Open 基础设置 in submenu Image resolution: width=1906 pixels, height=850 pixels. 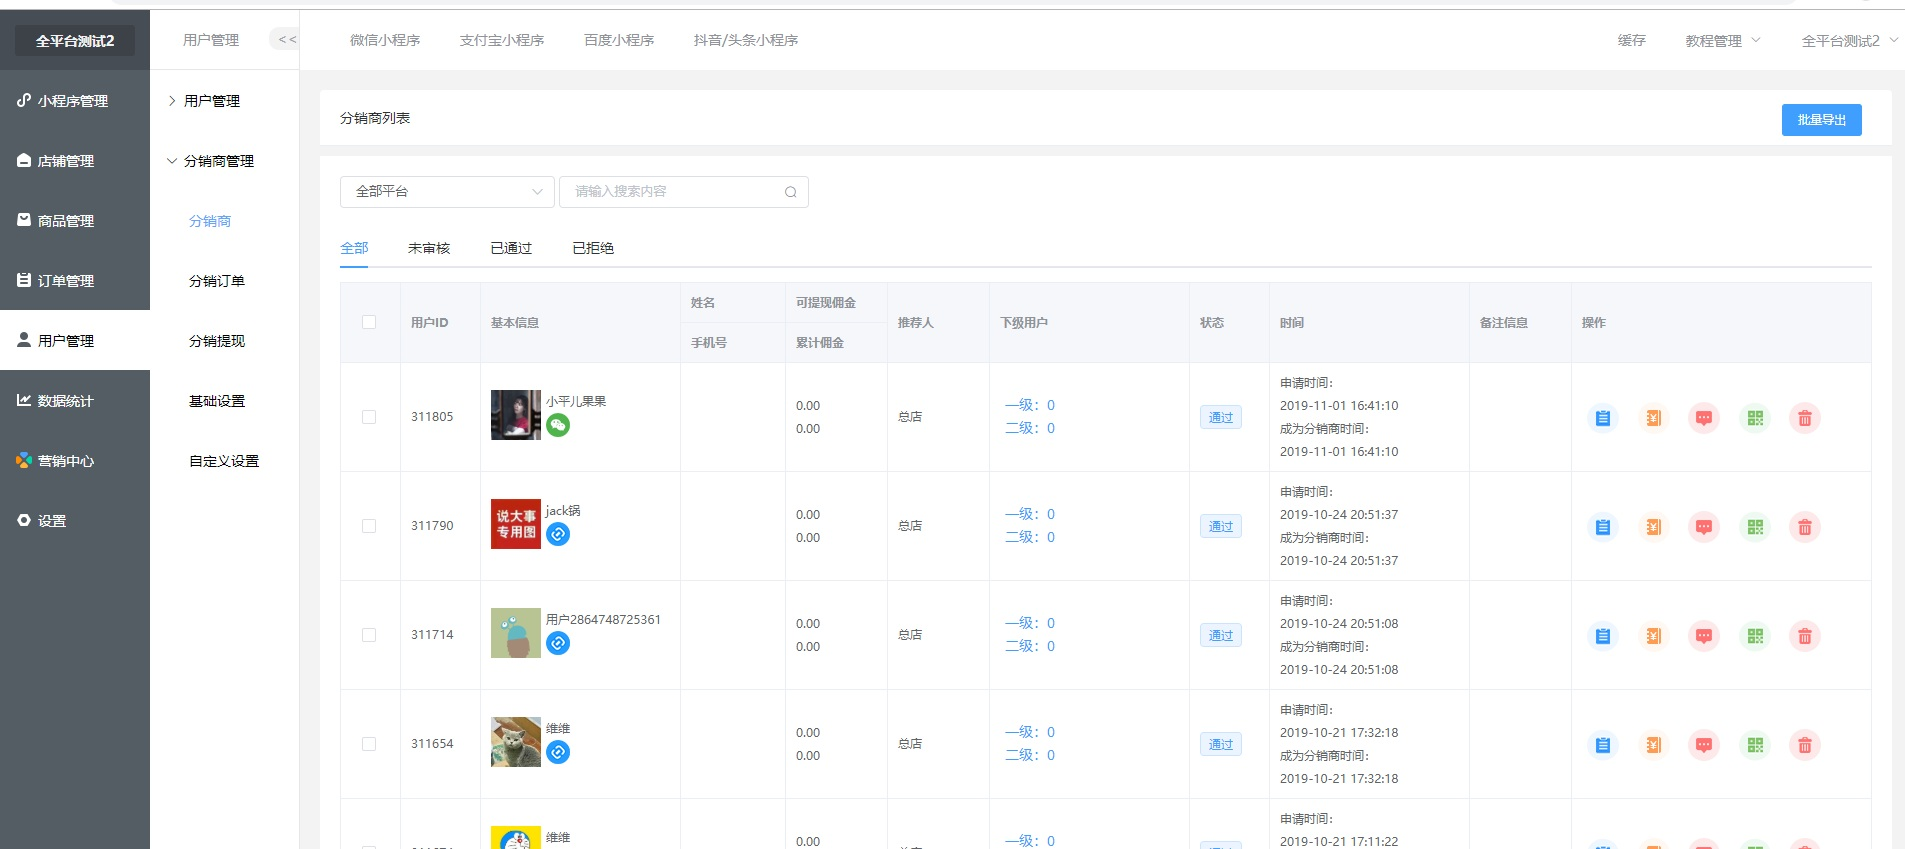[x=217, y=401]
